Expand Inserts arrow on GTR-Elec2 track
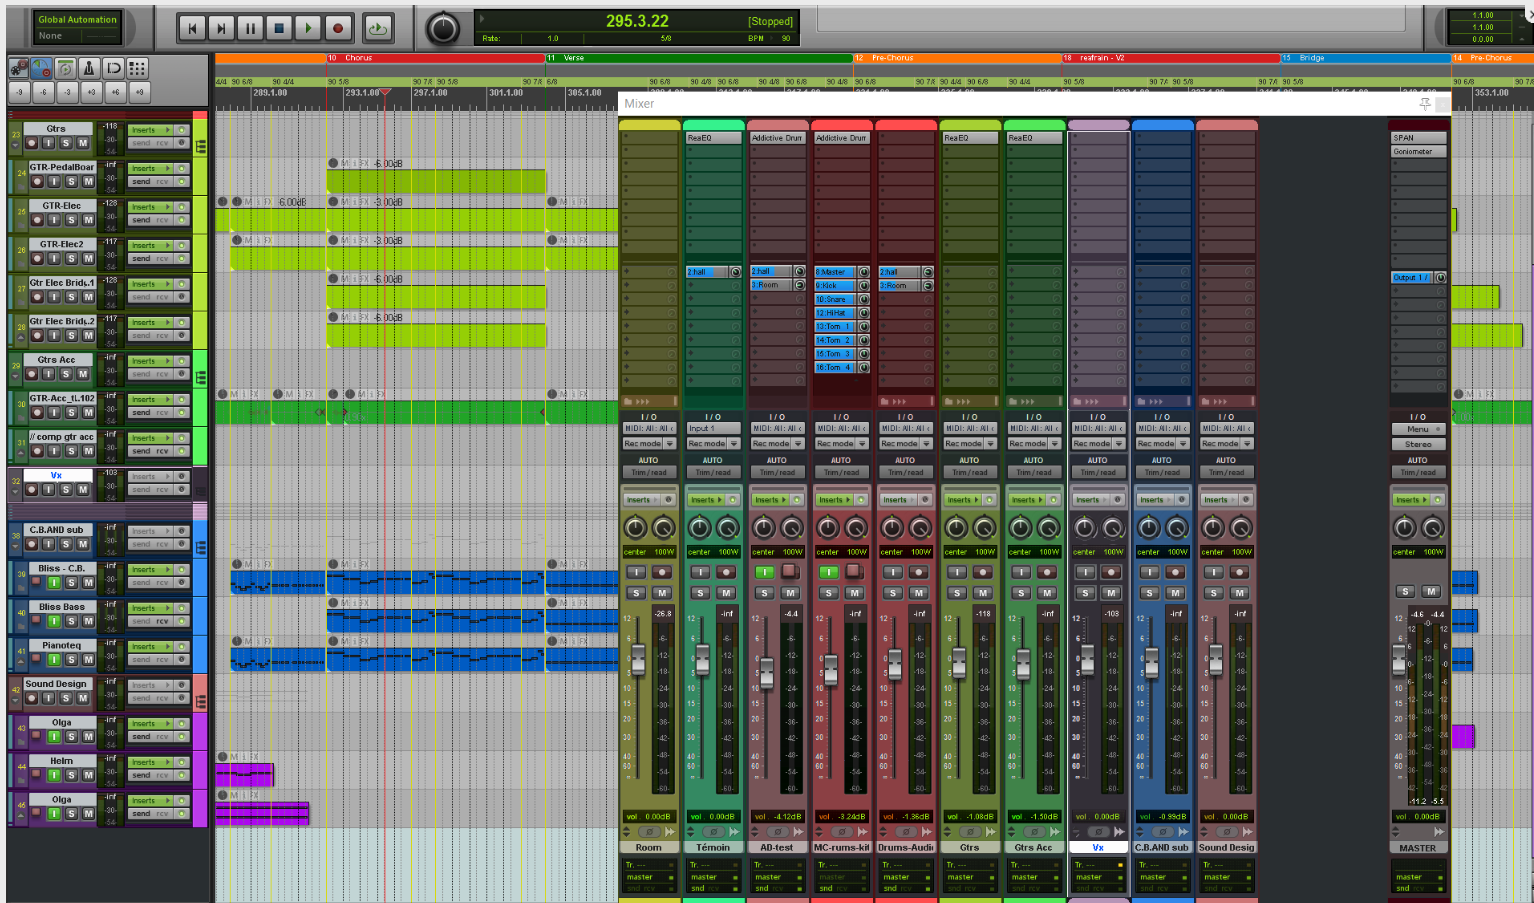 point(168,245)
